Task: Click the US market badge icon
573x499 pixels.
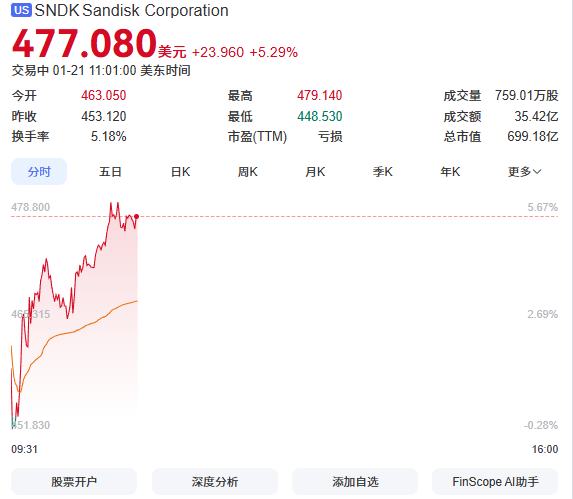Action: (21, 10)
